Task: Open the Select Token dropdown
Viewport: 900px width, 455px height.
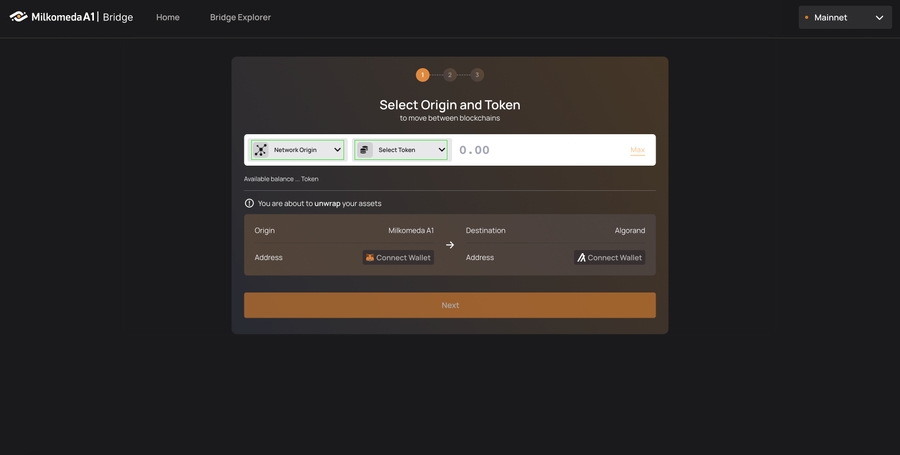Action: (x=402, y=150)
